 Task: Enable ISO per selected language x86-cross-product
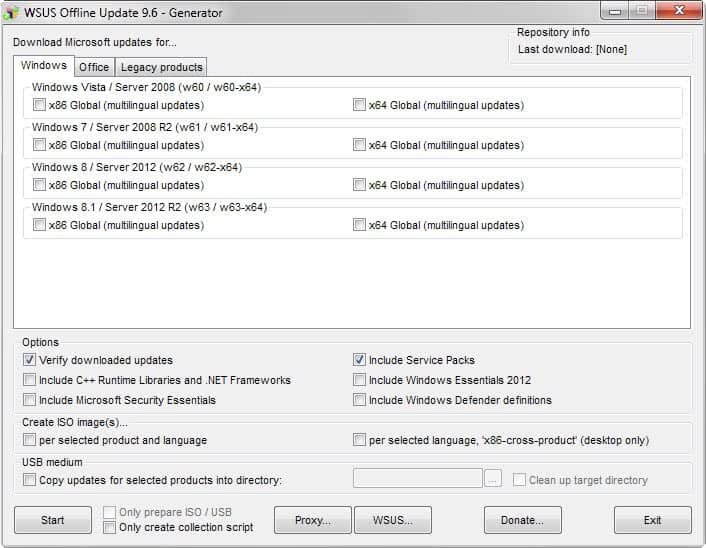(359, 440)
